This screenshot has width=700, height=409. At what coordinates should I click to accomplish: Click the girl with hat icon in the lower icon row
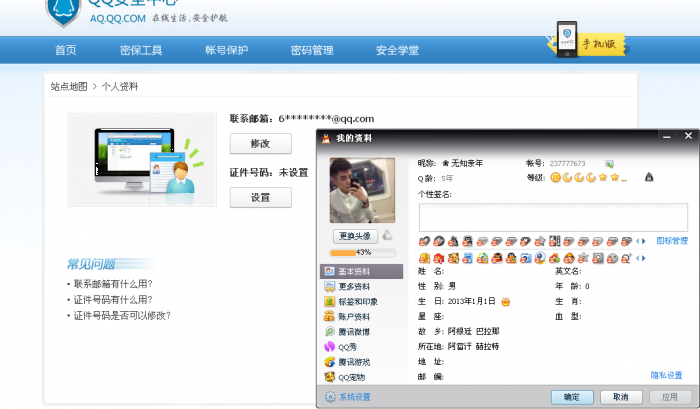click(569, 258)
